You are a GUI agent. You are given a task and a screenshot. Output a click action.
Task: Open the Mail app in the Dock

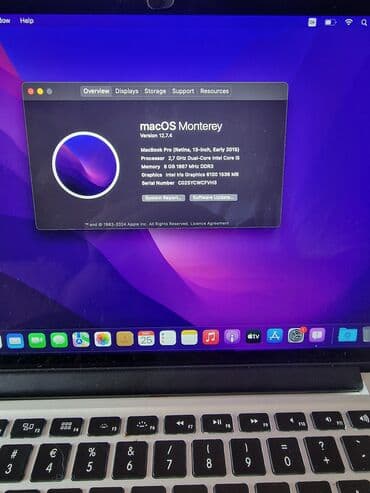coord(15,341)
